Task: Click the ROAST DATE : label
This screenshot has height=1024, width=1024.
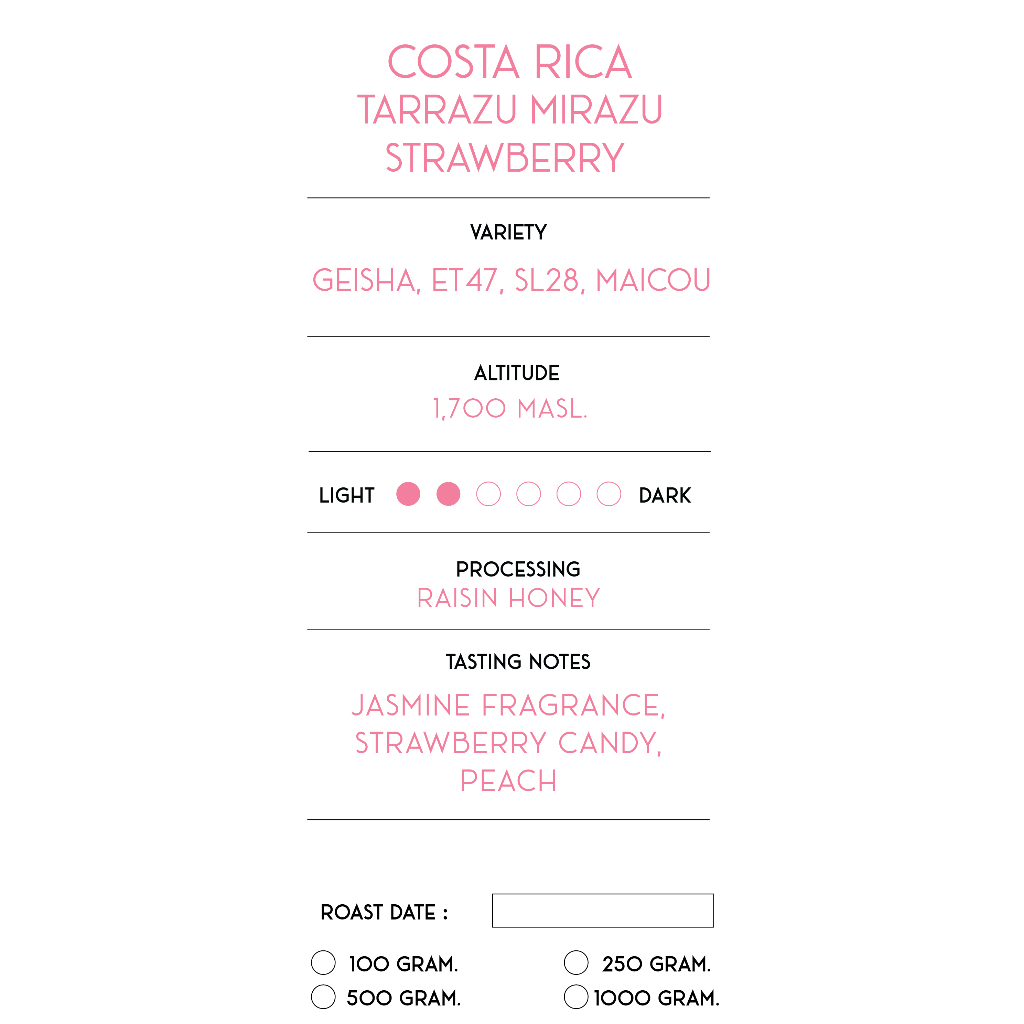Action: point(384,912)
